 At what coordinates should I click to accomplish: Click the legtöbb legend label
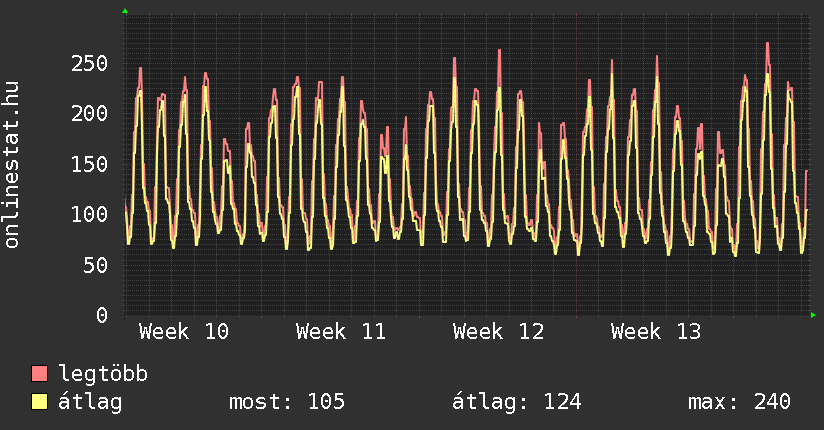coord(104,375)
